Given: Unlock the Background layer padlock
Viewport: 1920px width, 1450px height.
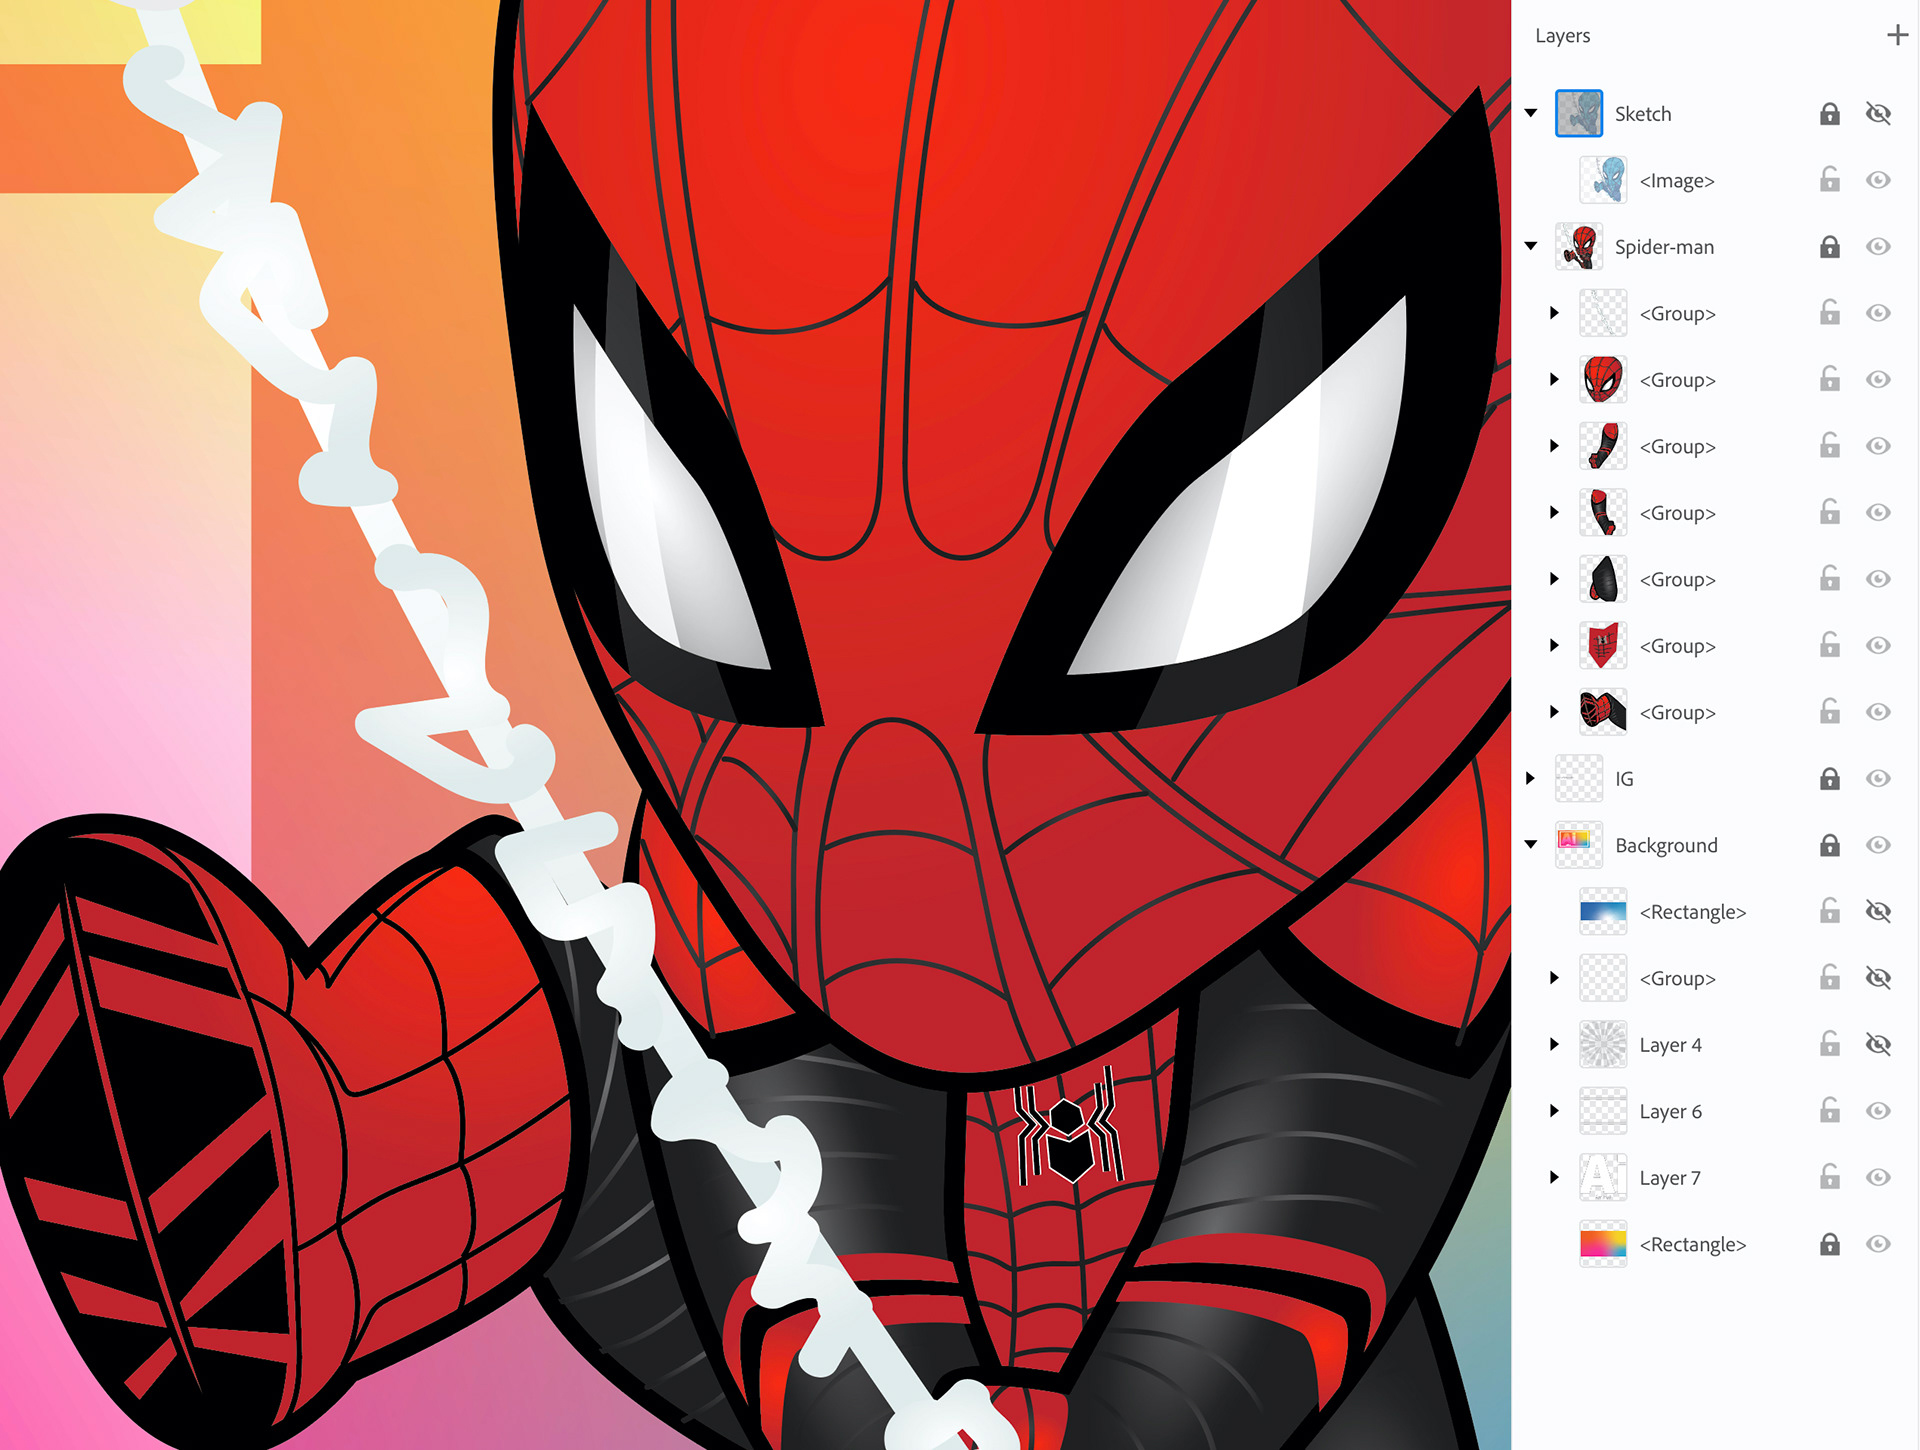Looking at the screenshot, I should point(1829,846).
